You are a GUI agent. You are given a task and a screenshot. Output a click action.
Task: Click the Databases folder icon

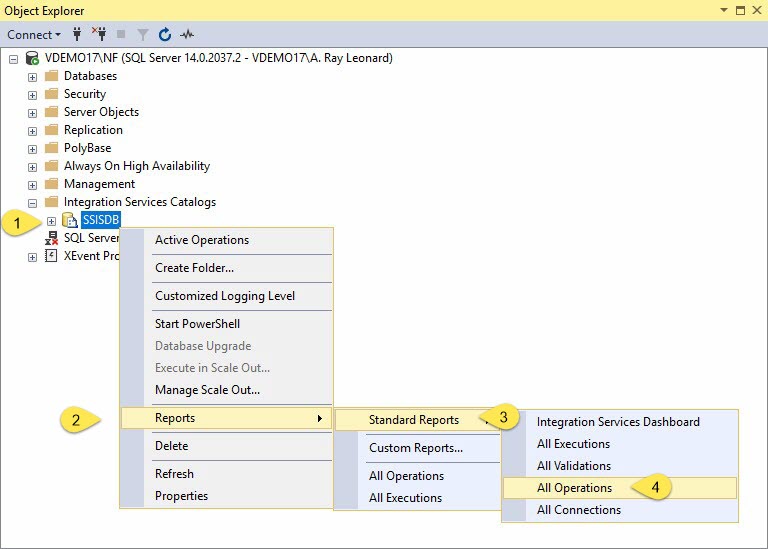(x=51, y=76)
